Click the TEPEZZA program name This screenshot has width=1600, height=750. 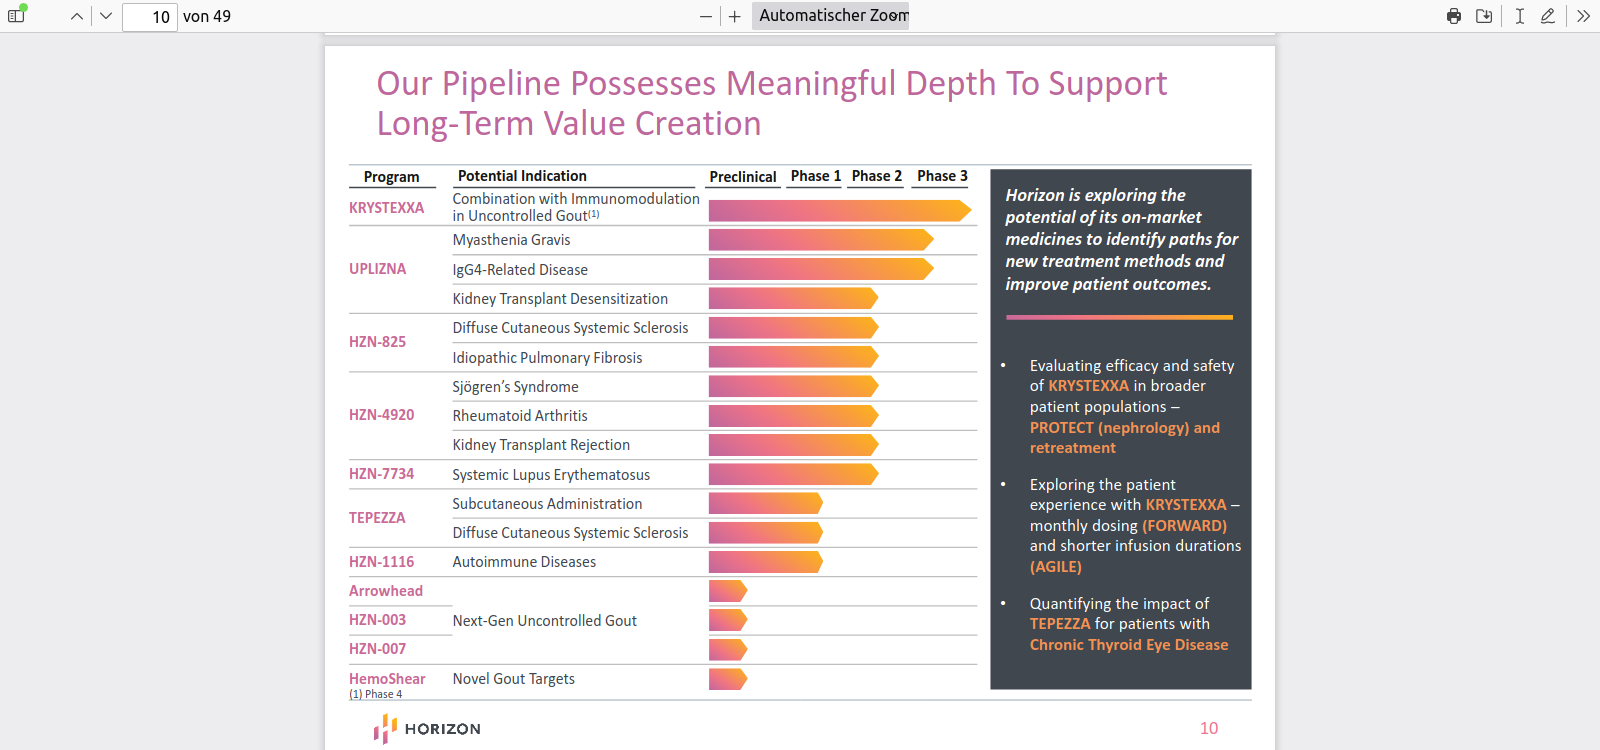tap(377, 518)
